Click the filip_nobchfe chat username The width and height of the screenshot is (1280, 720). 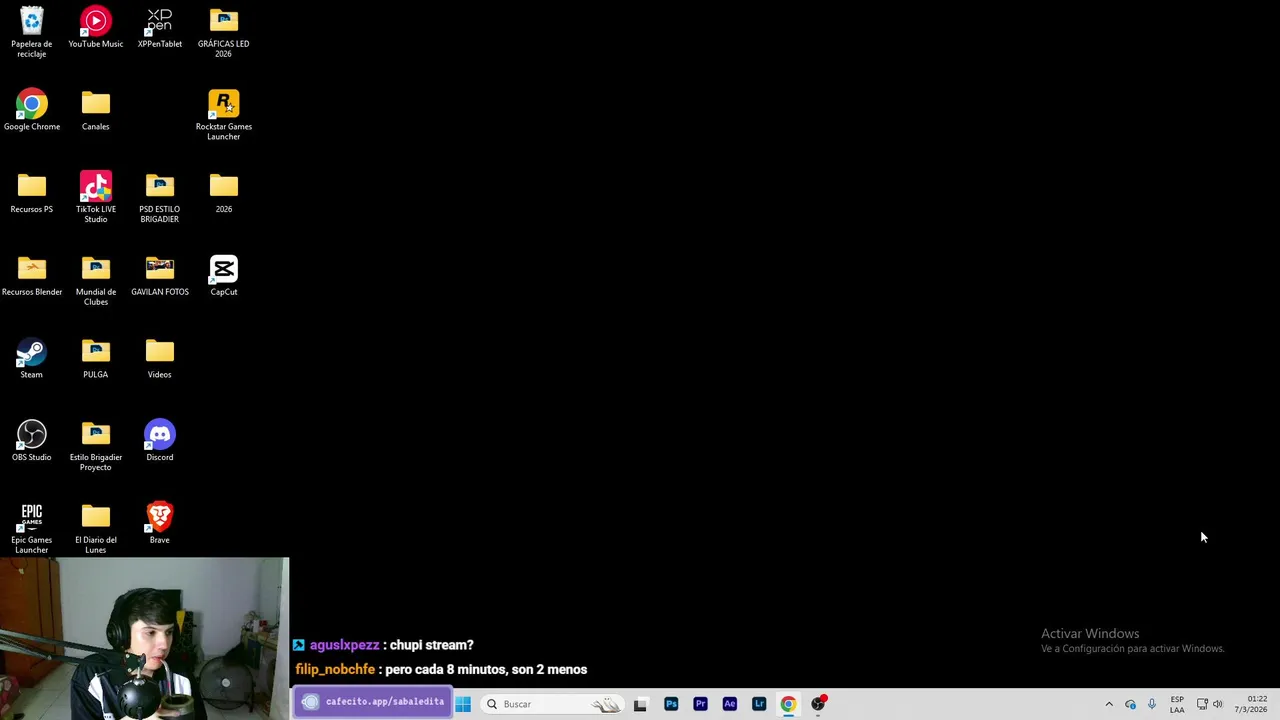coord(335,669)
